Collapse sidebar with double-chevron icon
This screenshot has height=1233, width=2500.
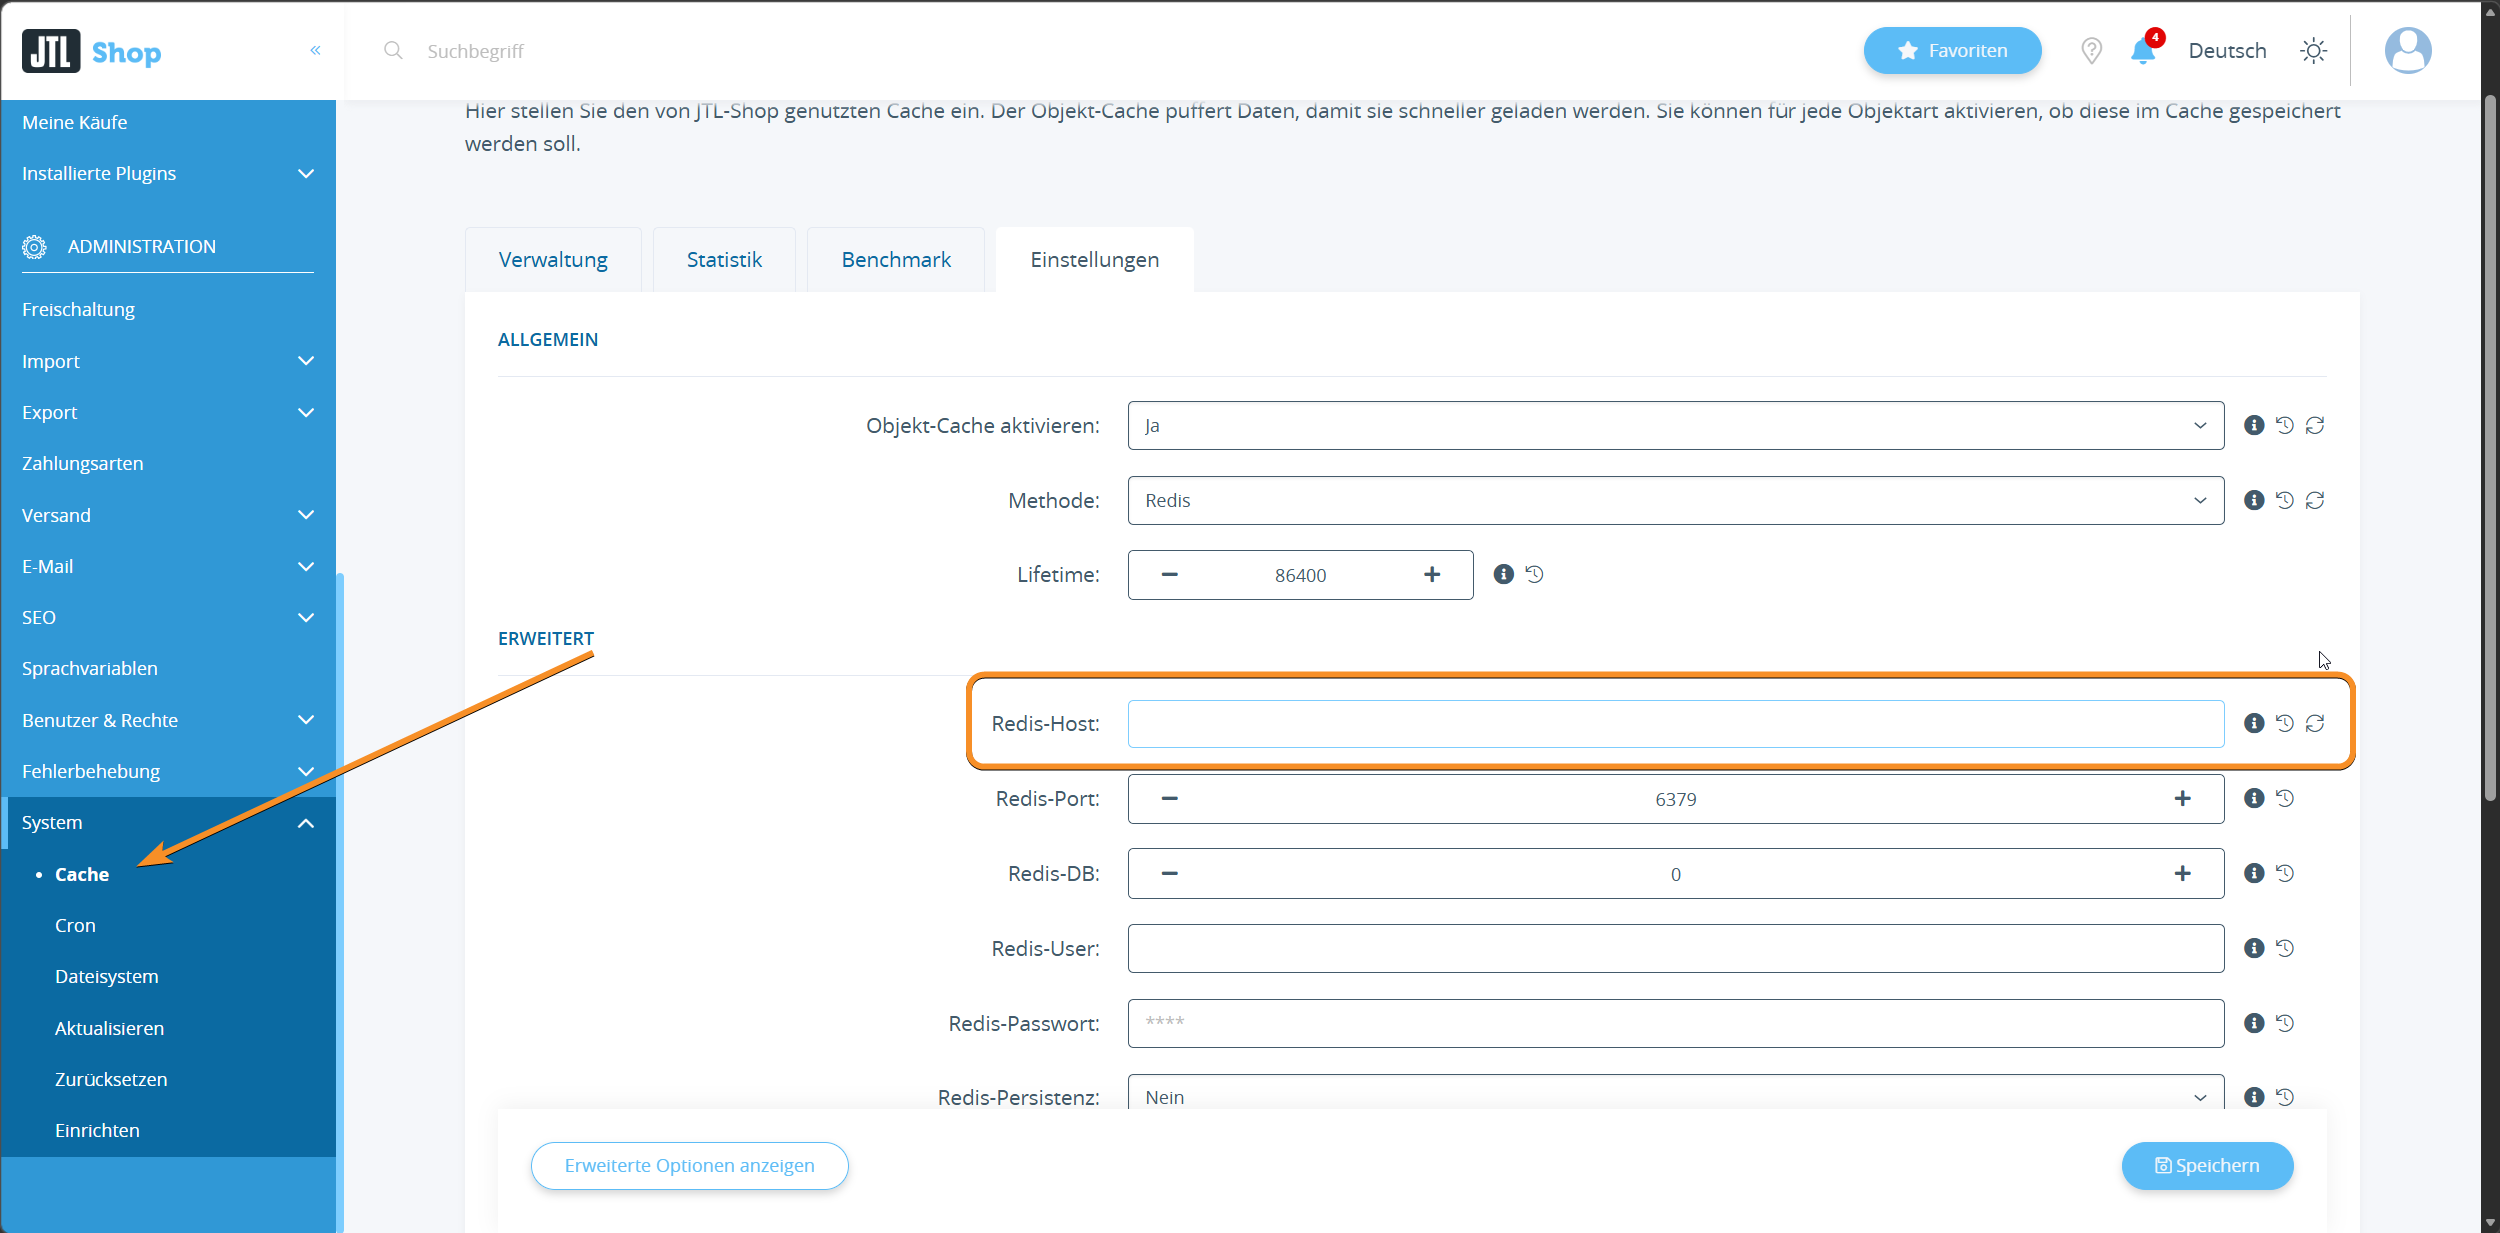tap(315, 50)
